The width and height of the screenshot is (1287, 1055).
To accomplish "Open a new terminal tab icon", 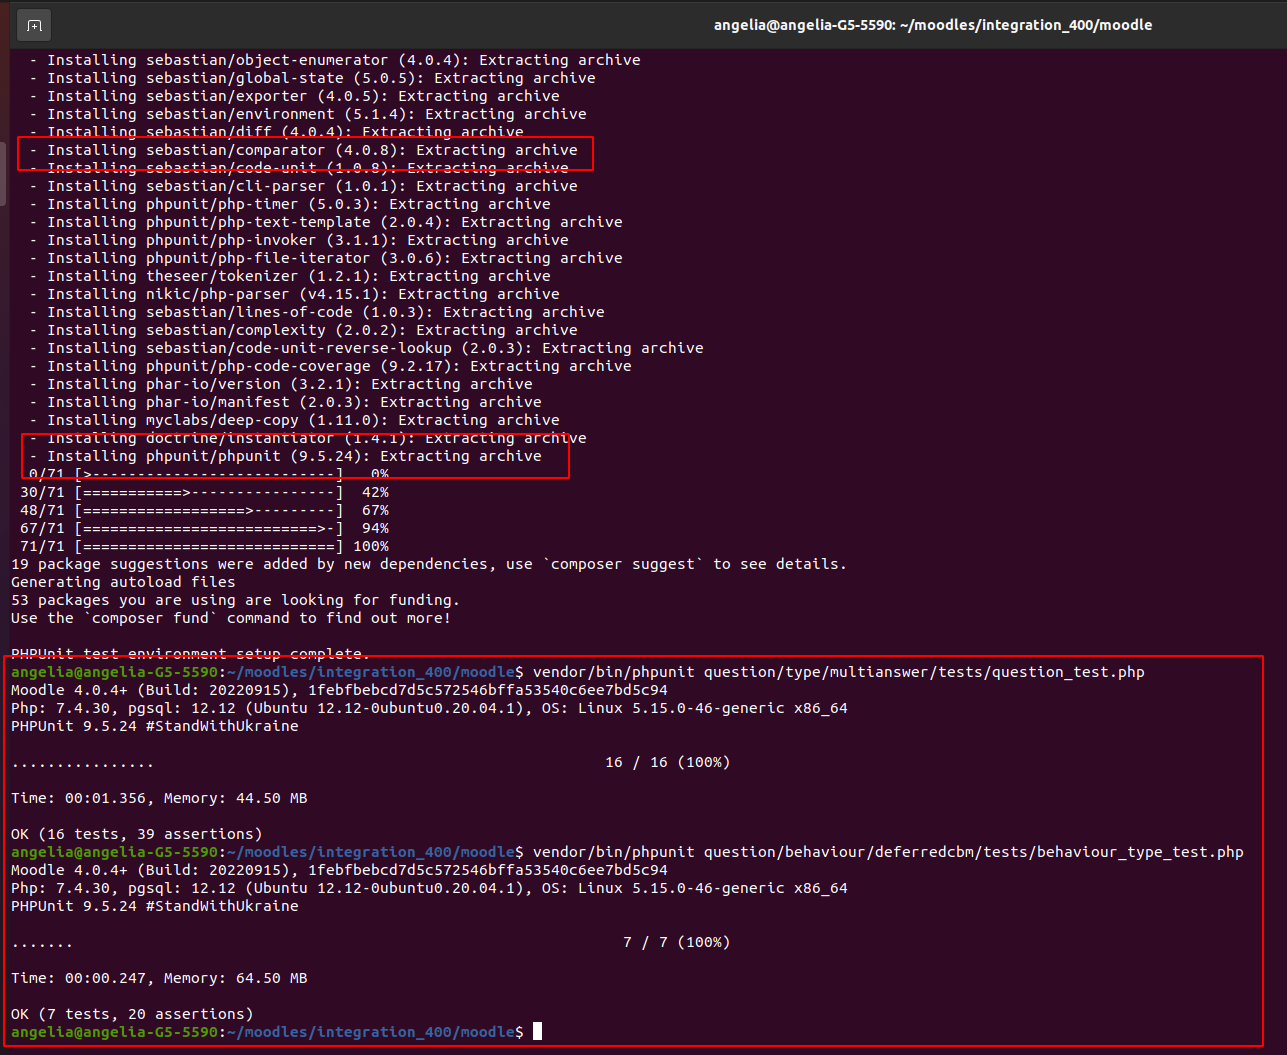I will (x=34, y=25).
